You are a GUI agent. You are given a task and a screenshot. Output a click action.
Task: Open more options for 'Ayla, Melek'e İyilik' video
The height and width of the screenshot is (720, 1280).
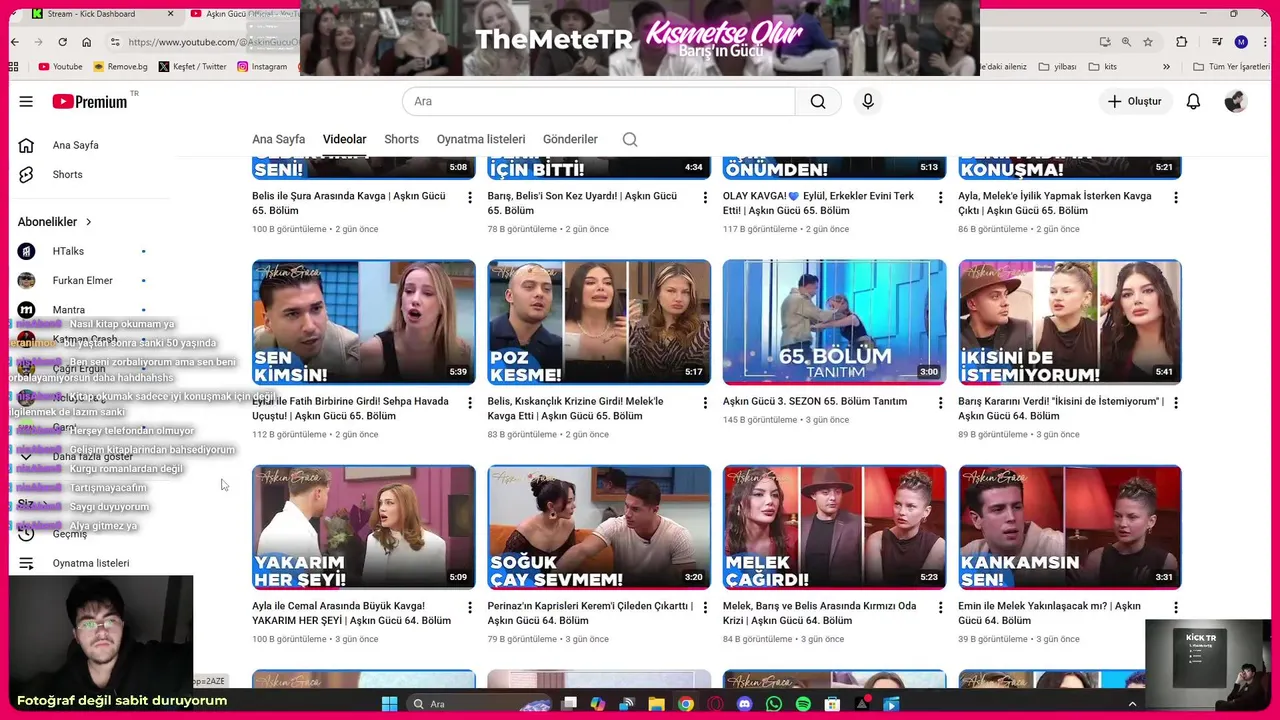pyautogui.click(x=1176, y=198)
